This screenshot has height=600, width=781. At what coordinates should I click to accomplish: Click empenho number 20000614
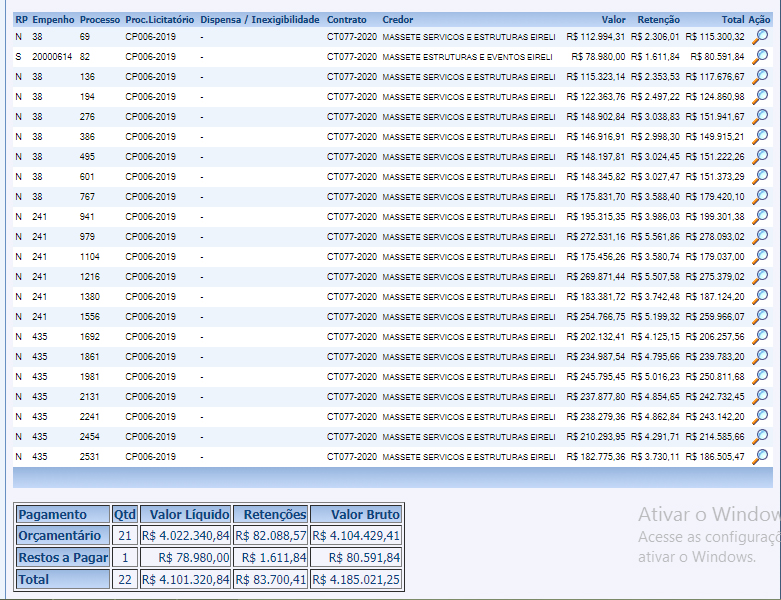click(52, 57)
